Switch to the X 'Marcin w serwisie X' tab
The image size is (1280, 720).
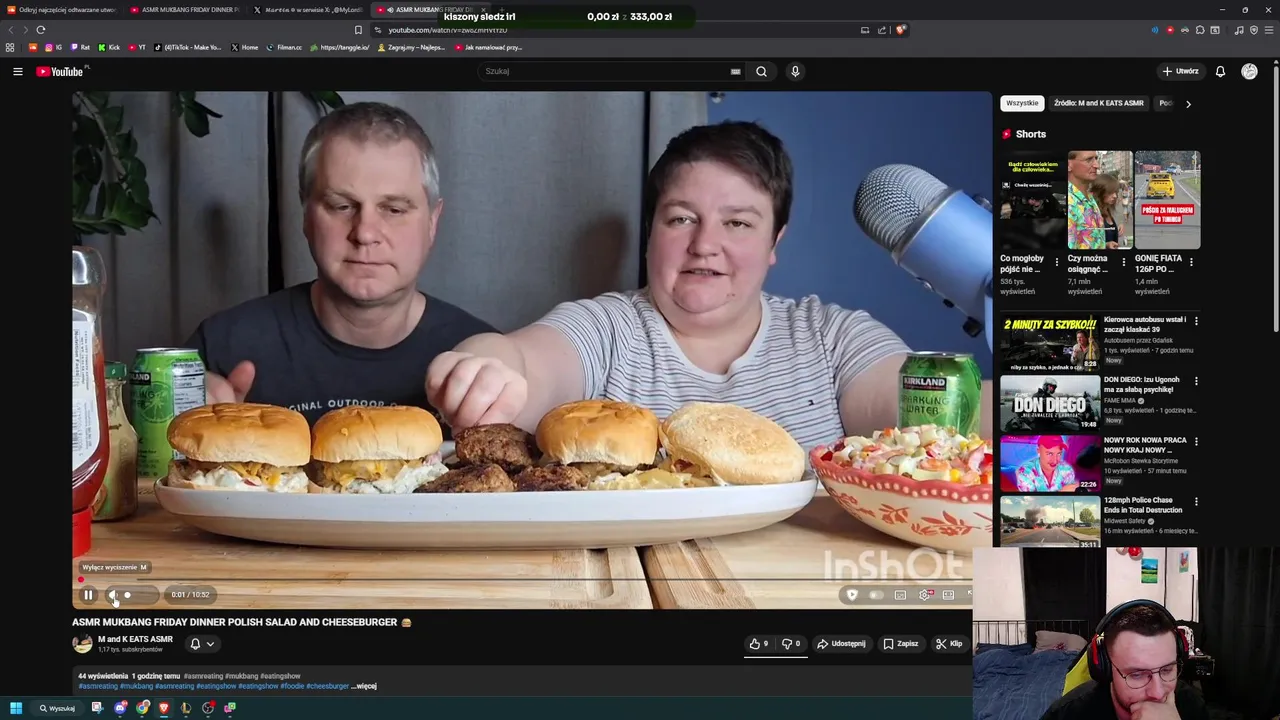308,10
